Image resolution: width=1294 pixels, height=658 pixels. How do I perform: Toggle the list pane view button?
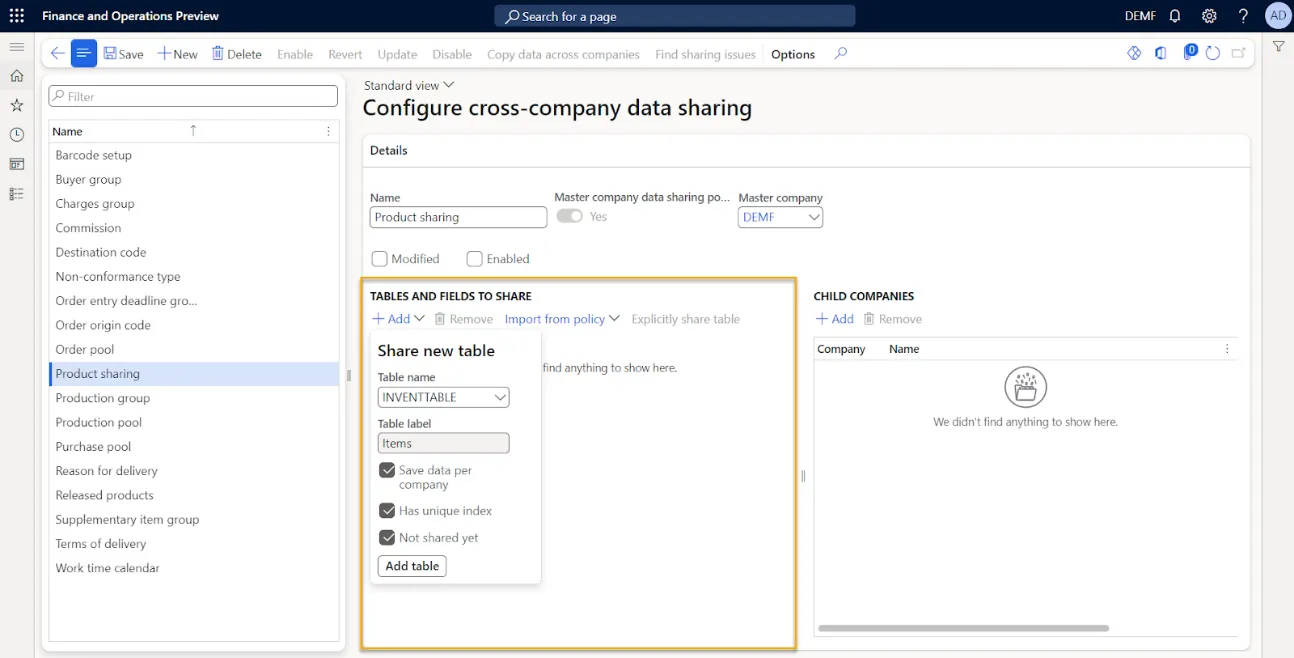pos(84,54)
